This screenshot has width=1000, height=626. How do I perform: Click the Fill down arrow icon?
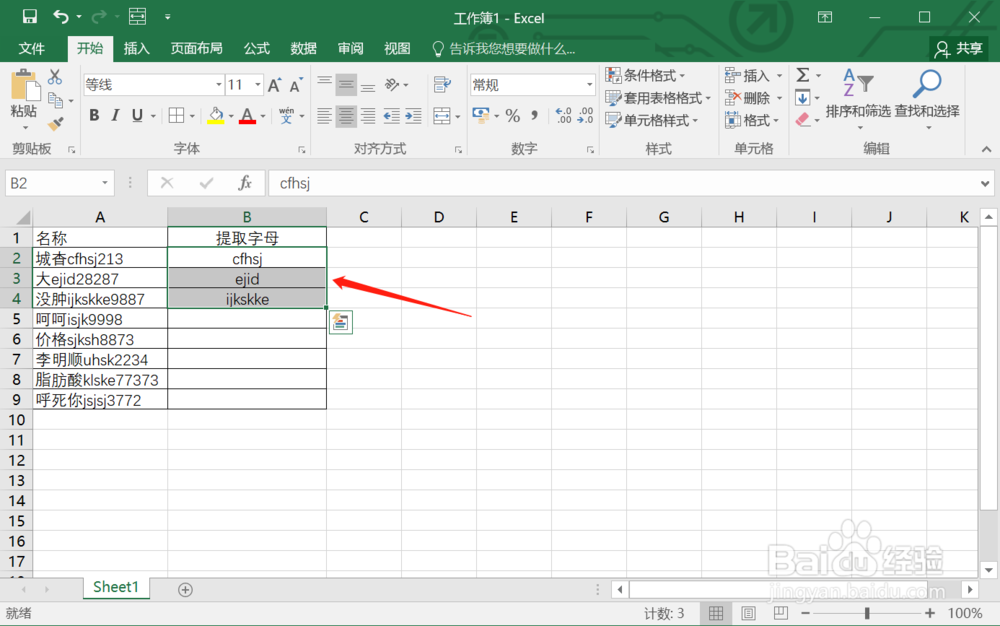tap(802, 98)
